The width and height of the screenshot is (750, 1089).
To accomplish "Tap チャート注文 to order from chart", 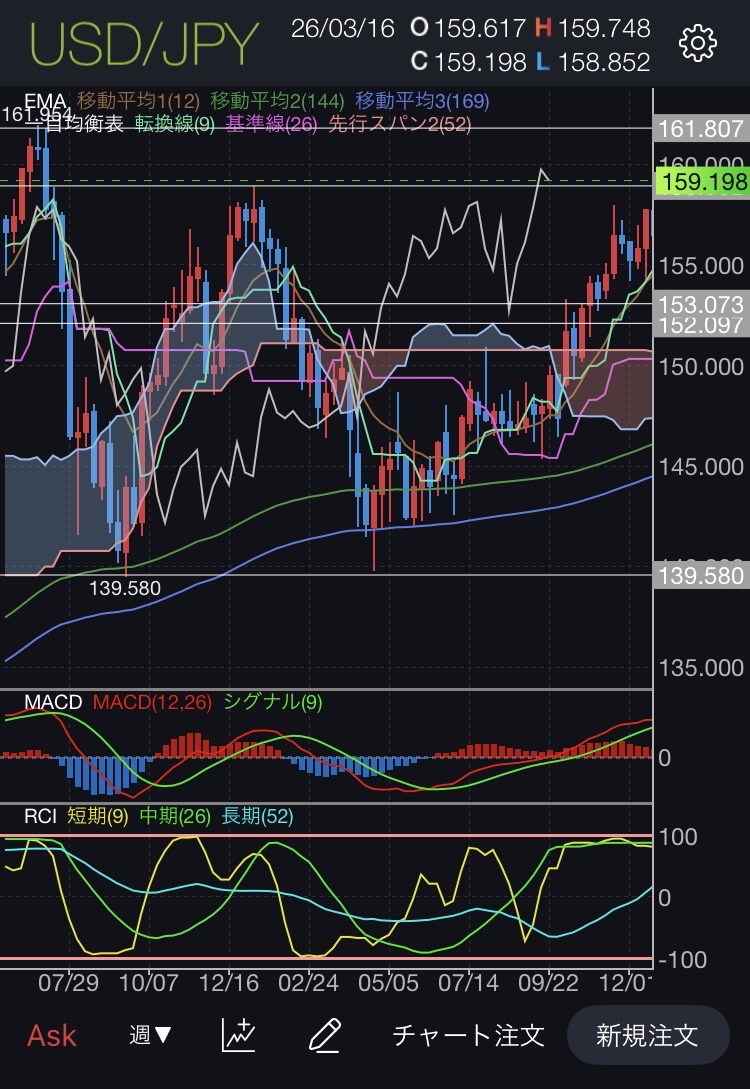I will [x=468, y=1035].
